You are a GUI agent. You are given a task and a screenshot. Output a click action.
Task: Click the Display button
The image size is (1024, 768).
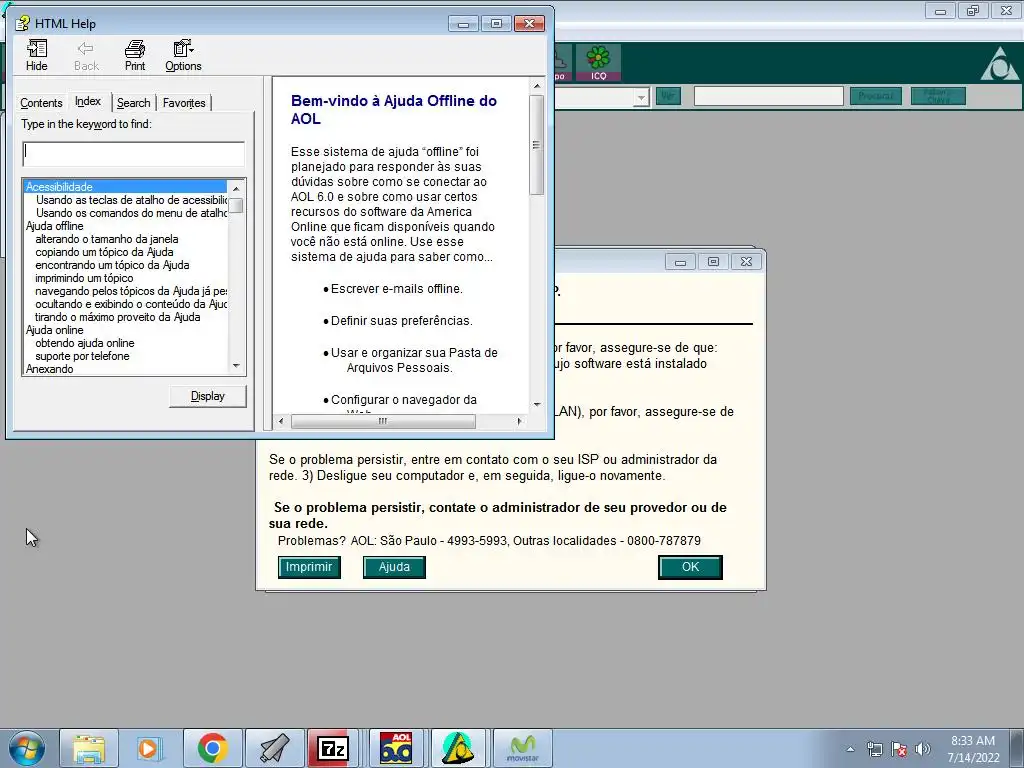click(208, 396)
